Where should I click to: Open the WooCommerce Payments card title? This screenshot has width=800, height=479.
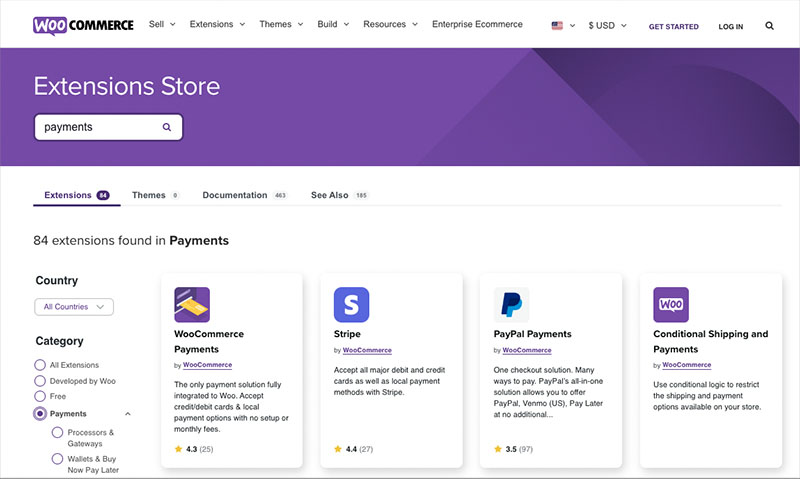[209, 341]
